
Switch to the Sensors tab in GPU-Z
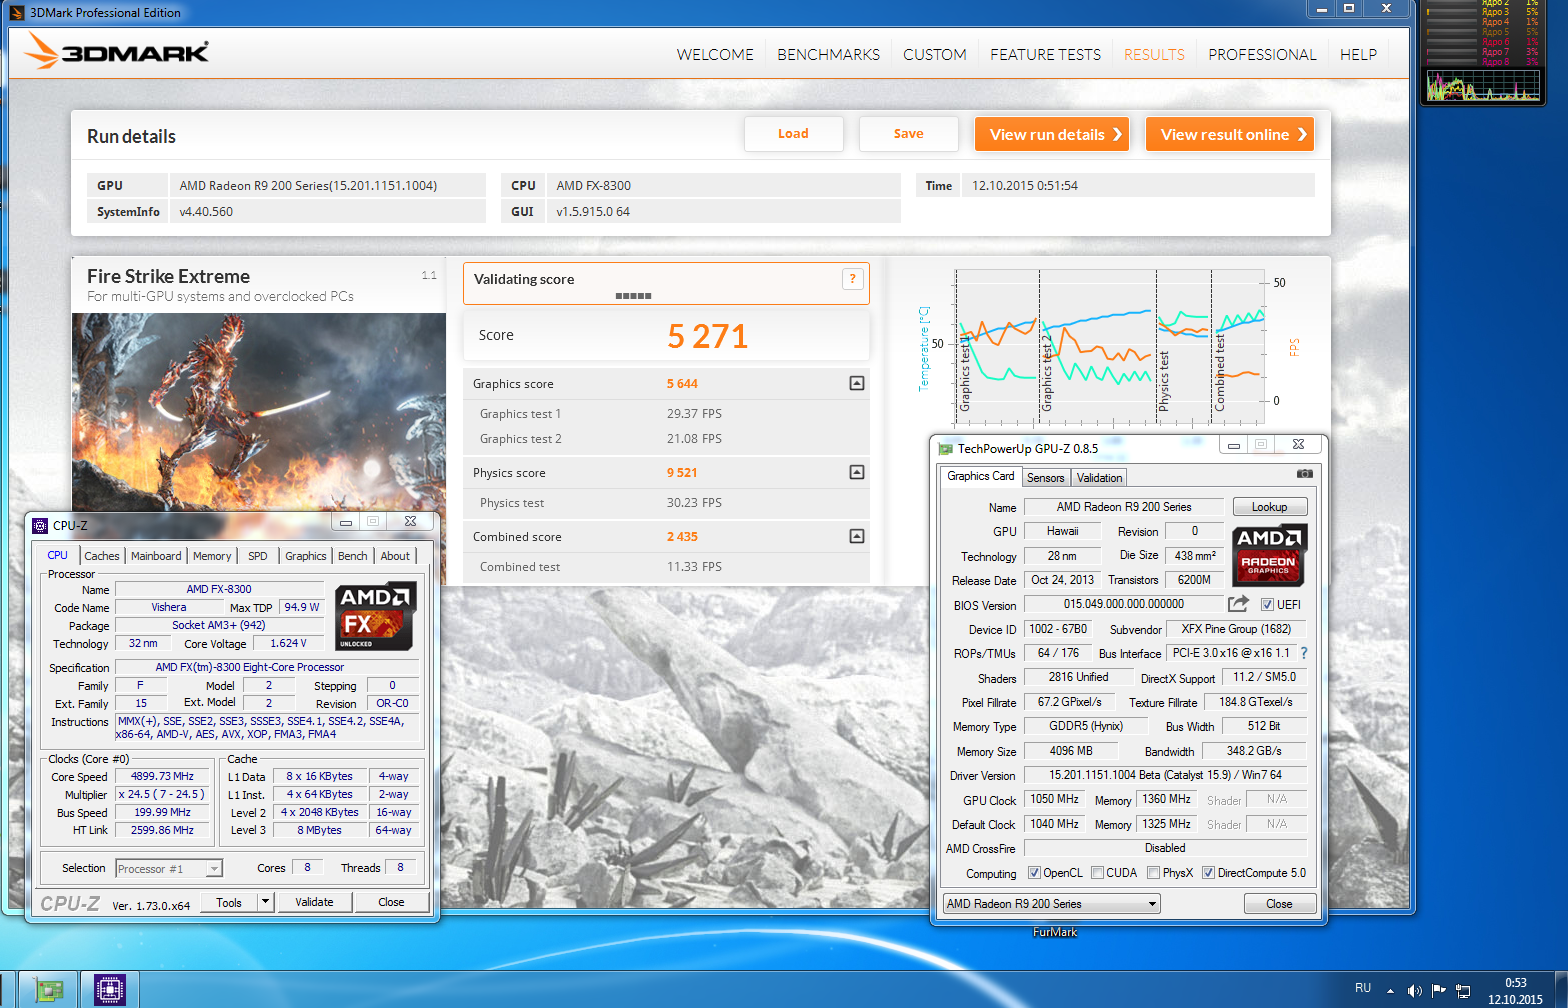pyautogui.click(x=1045, y=478)
